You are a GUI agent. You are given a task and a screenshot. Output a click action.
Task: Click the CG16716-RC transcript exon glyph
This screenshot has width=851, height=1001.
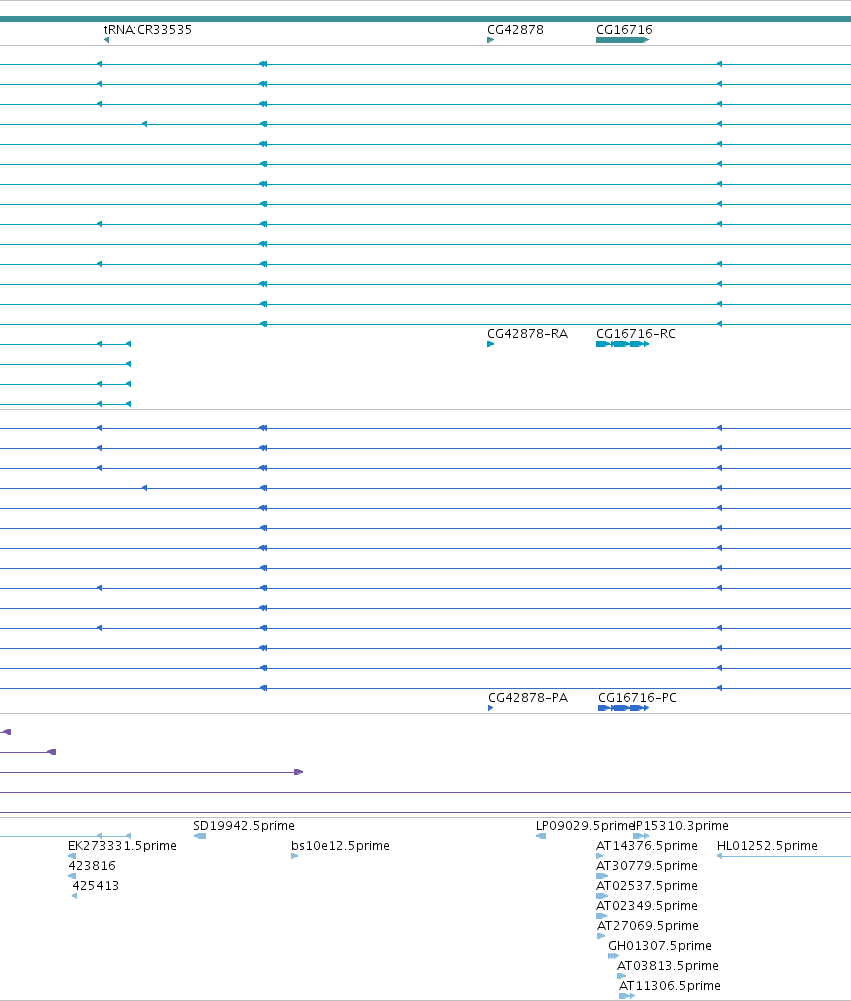click(622, 344)
